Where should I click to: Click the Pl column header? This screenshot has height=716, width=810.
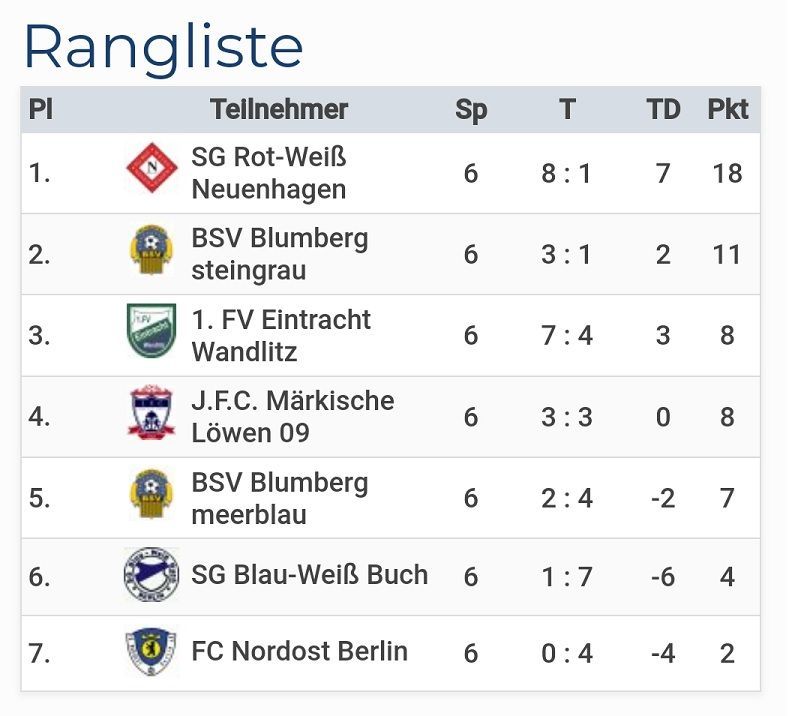tap(40, 109)
